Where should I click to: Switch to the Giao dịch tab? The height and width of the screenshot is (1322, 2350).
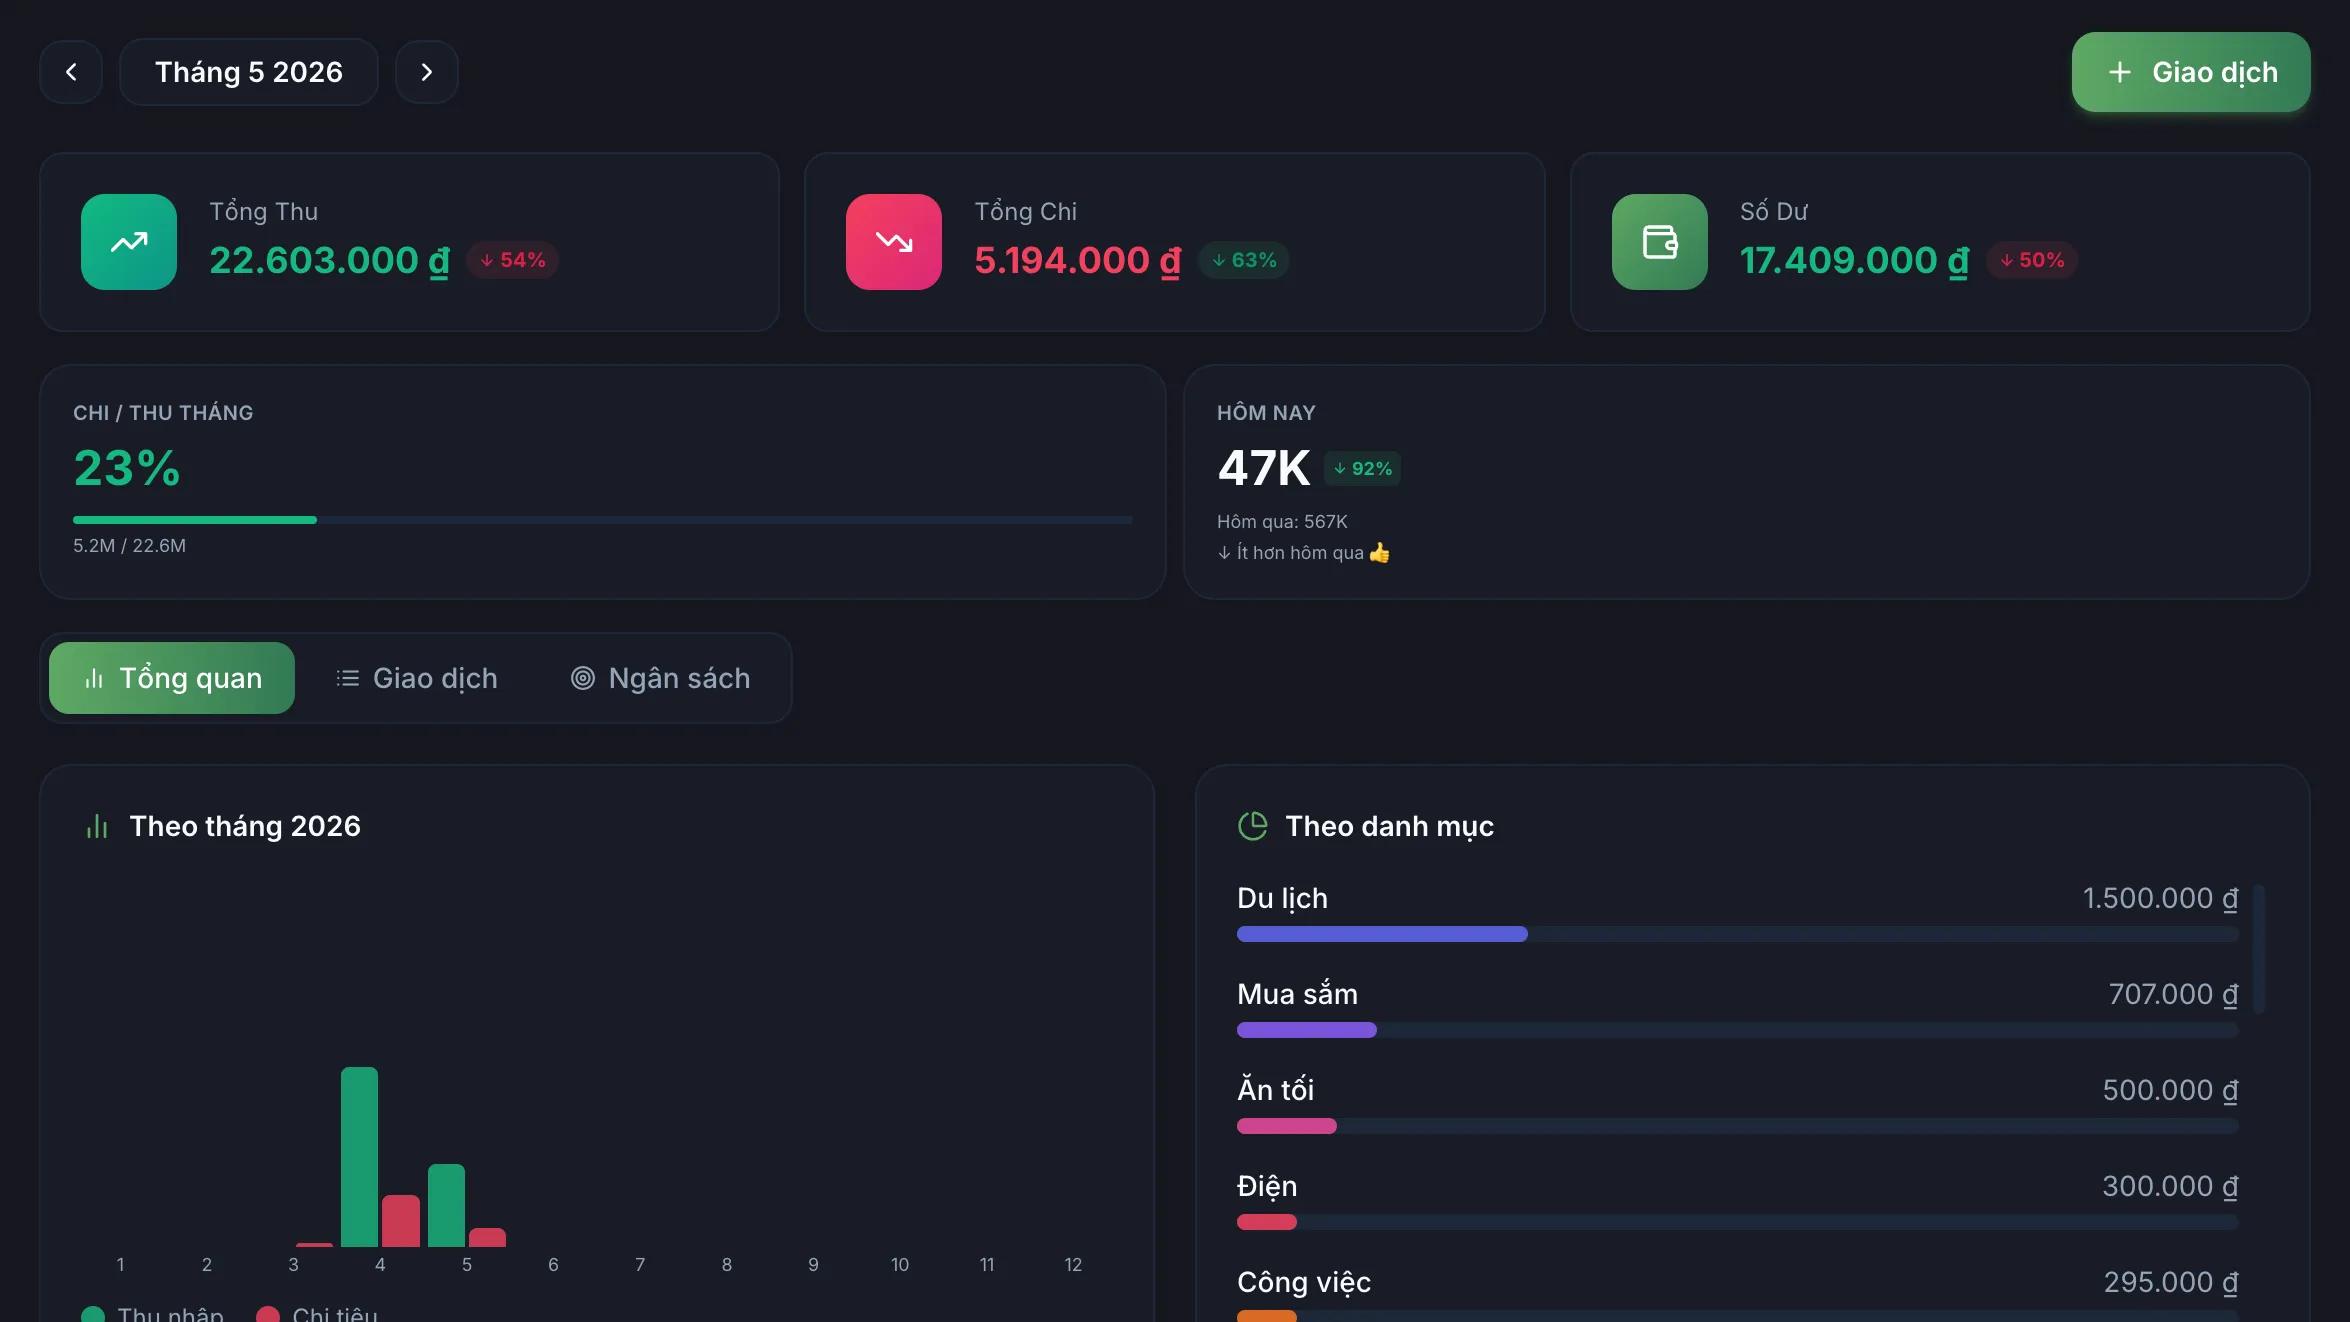pos(416,678)
